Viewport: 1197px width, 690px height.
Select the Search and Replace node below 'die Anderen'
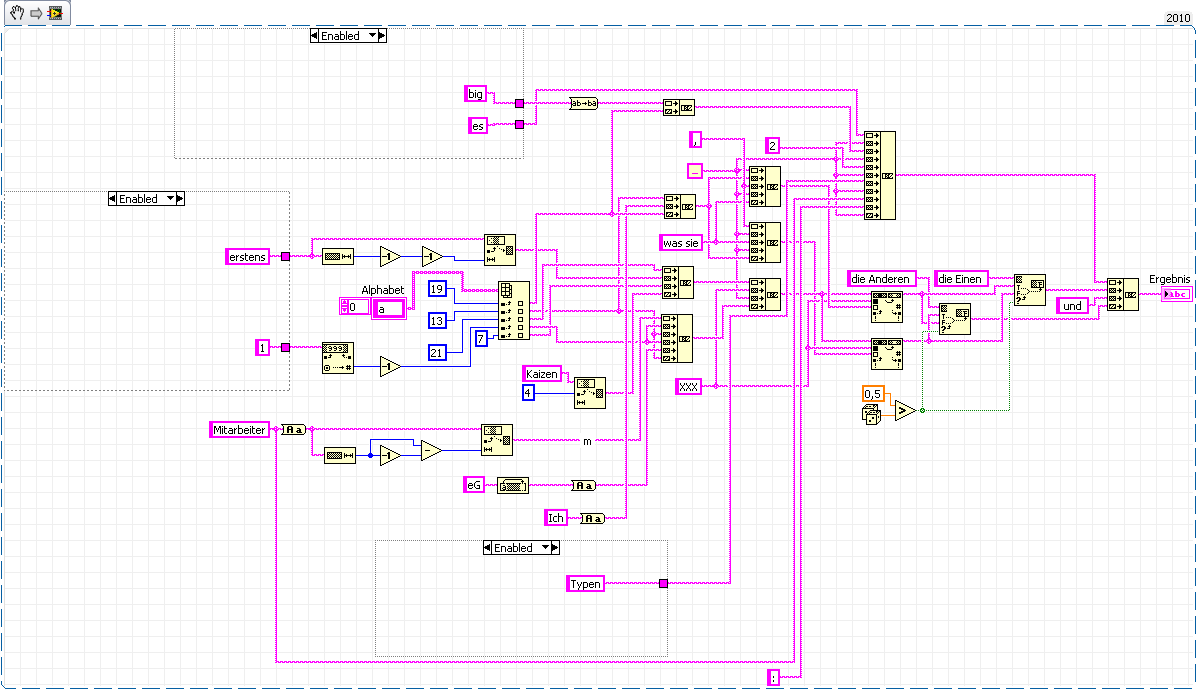(x=886, y=308)
